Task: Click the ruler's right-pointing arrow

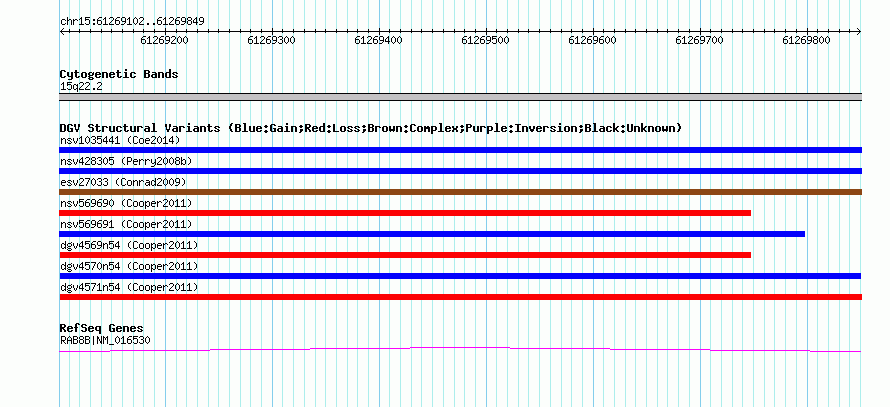Action: [x=859, y=31]
